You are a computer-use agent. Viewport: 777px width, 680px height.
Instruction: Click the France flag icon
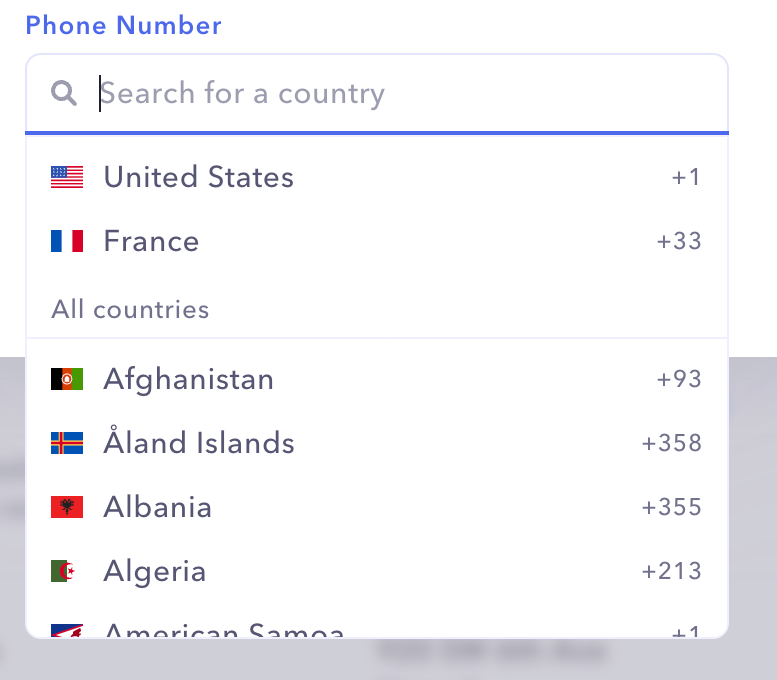click(67, 242)
